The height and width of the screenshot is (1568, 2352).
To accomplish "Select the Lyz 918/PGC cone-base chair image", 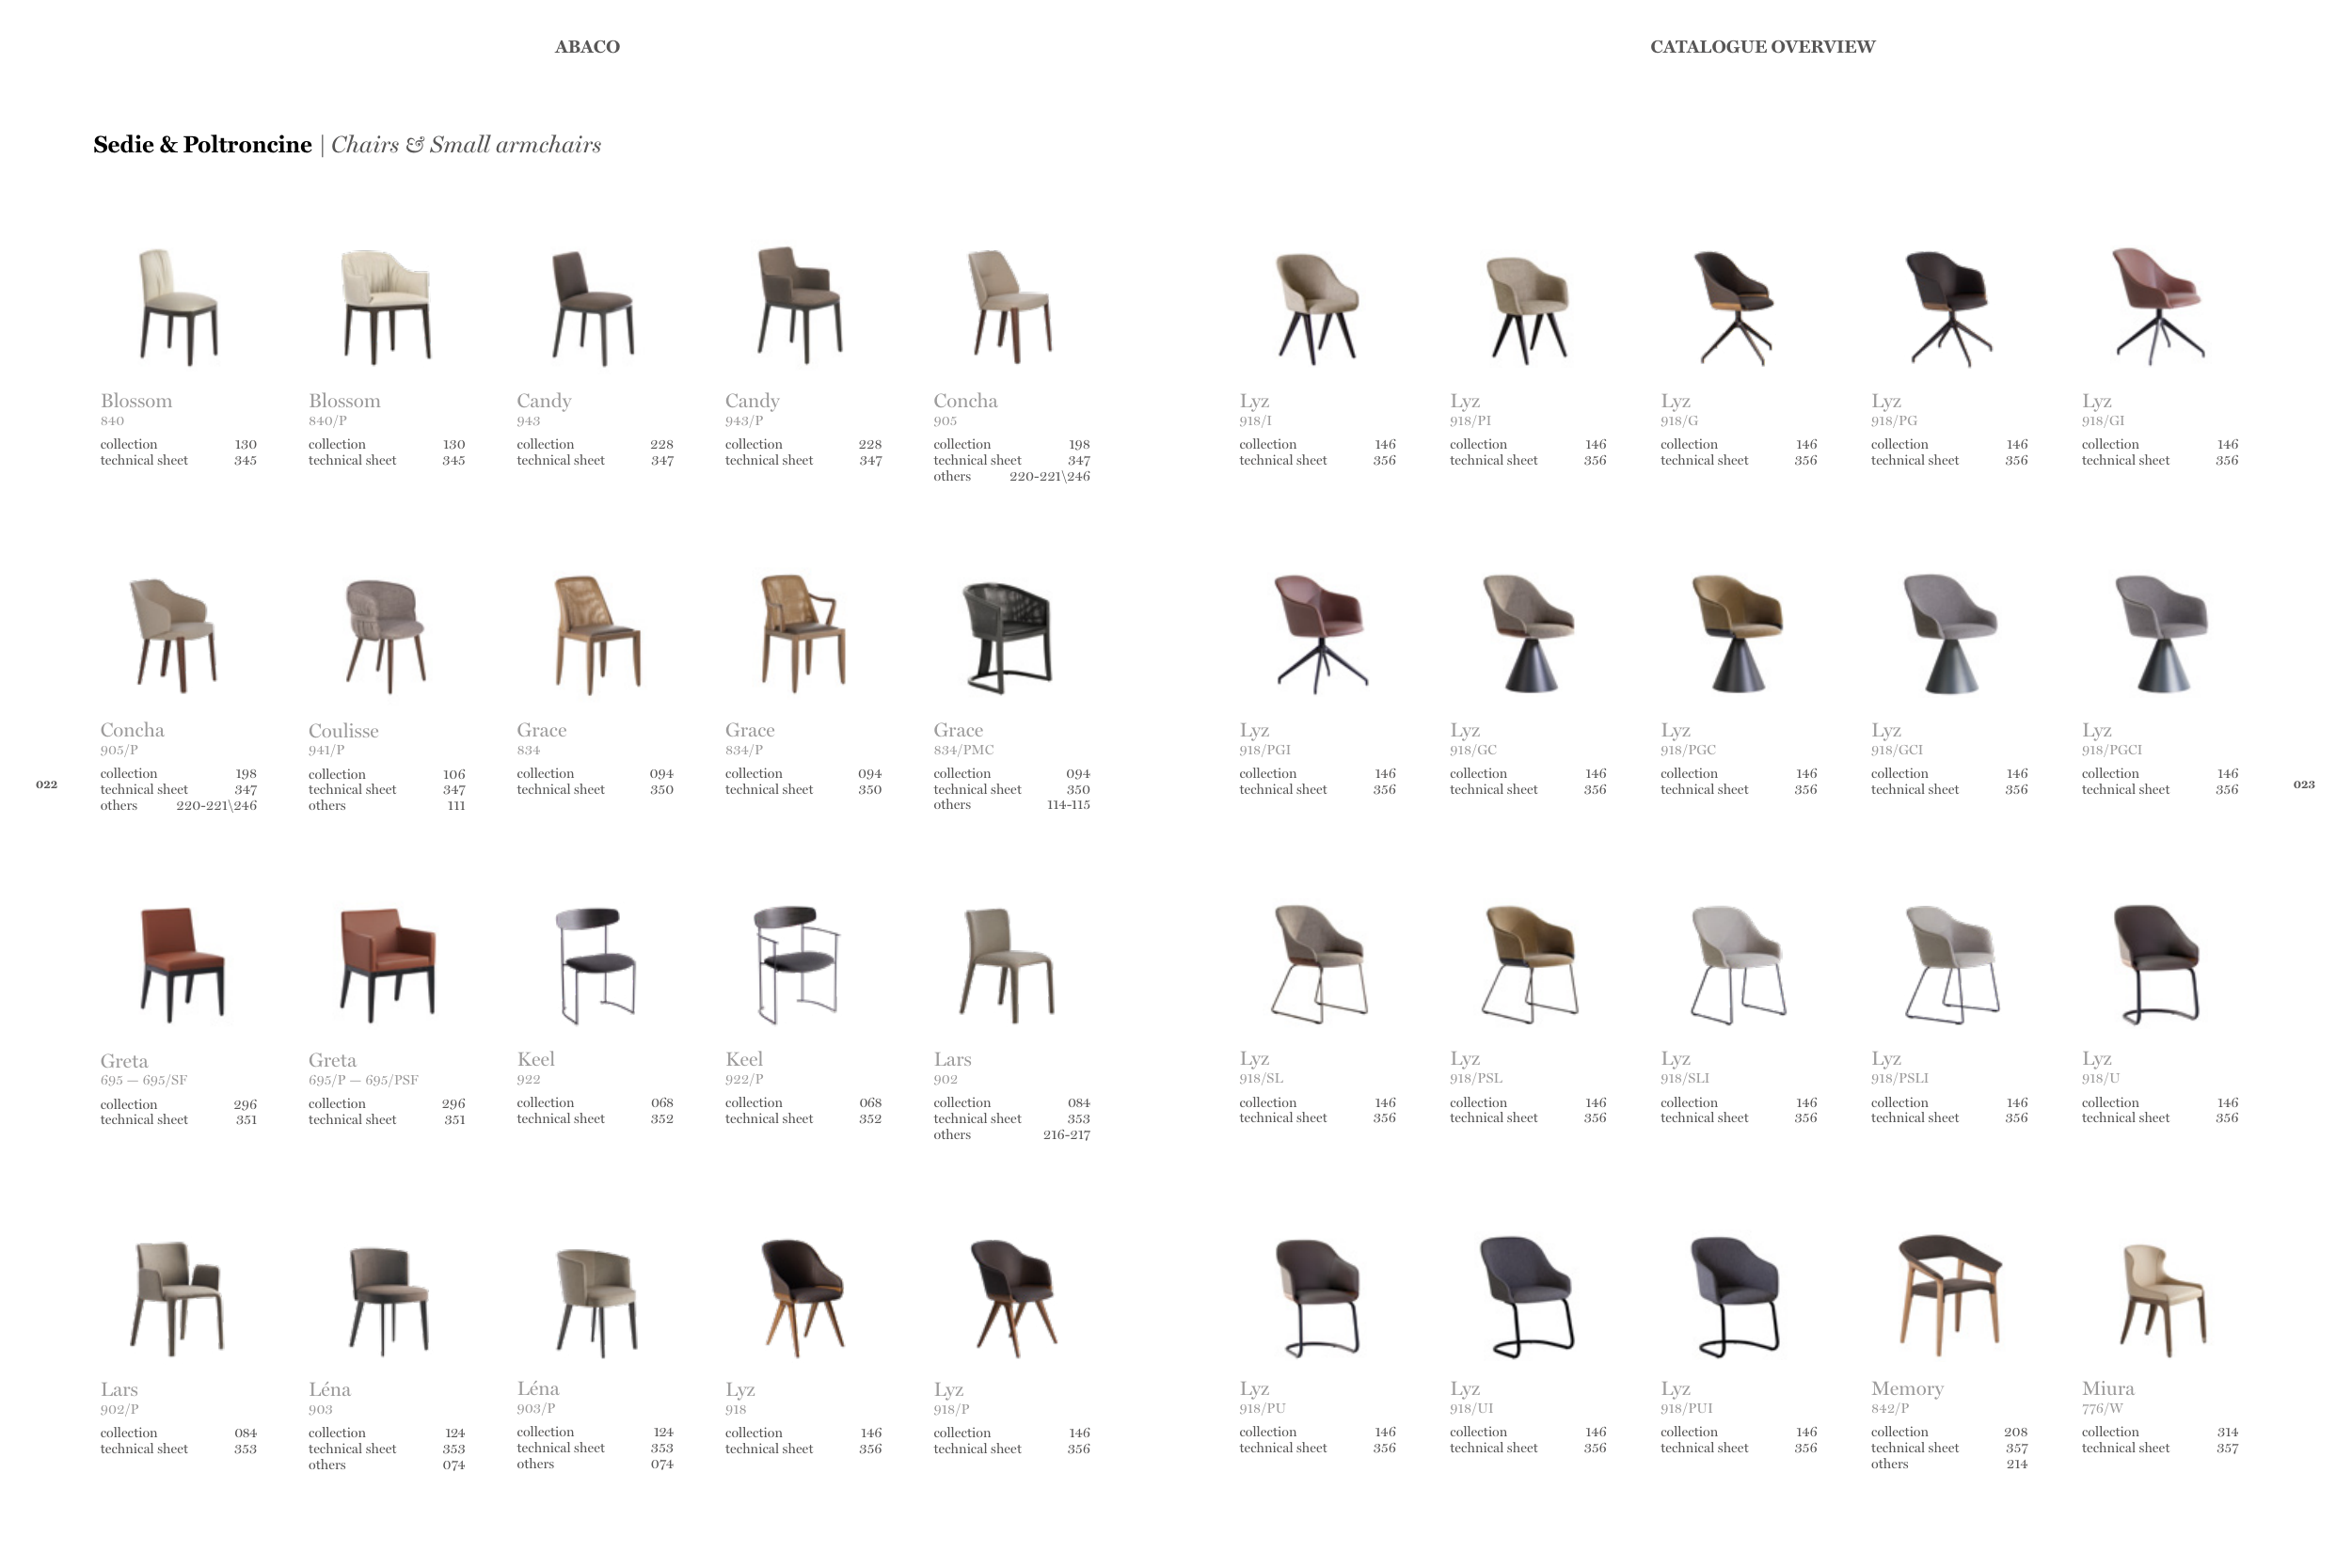I will pos(1738,634).
